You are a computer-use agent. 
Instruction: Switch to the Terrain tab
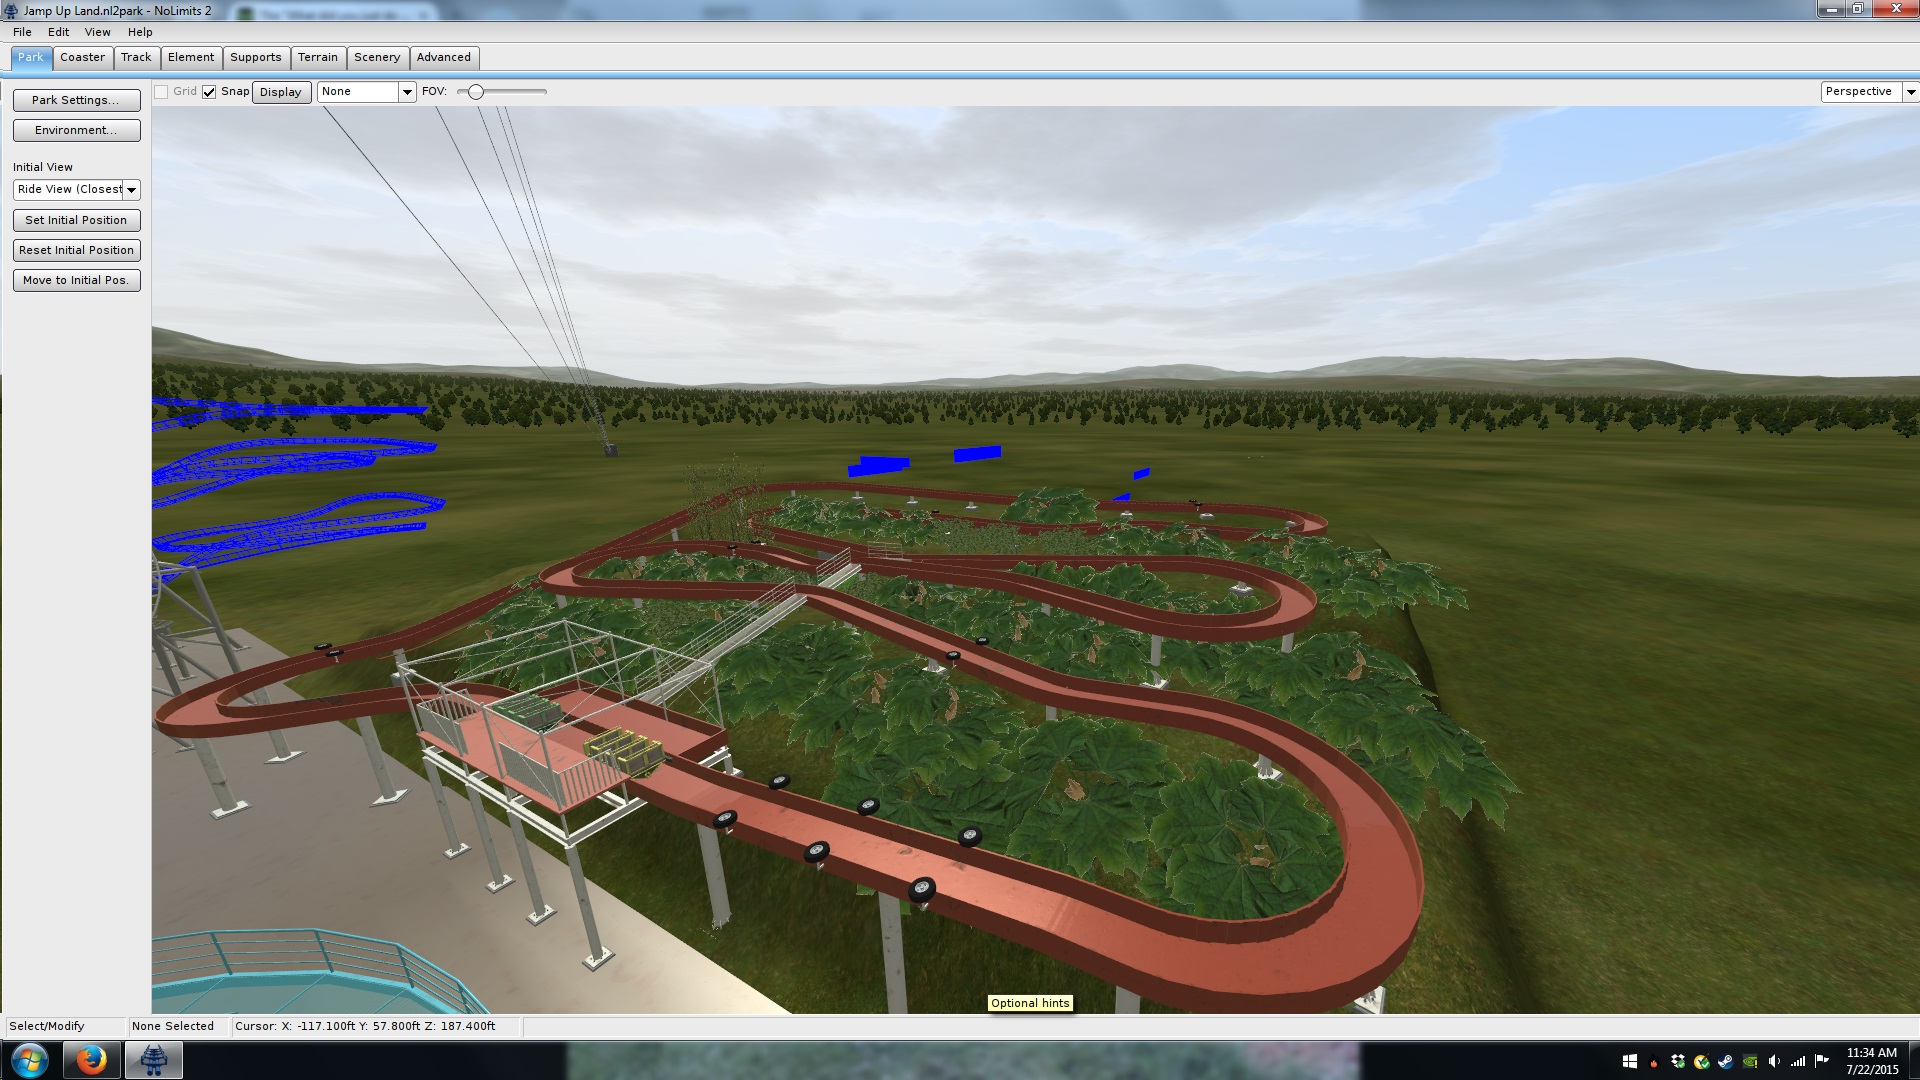[x=317, y=57]
